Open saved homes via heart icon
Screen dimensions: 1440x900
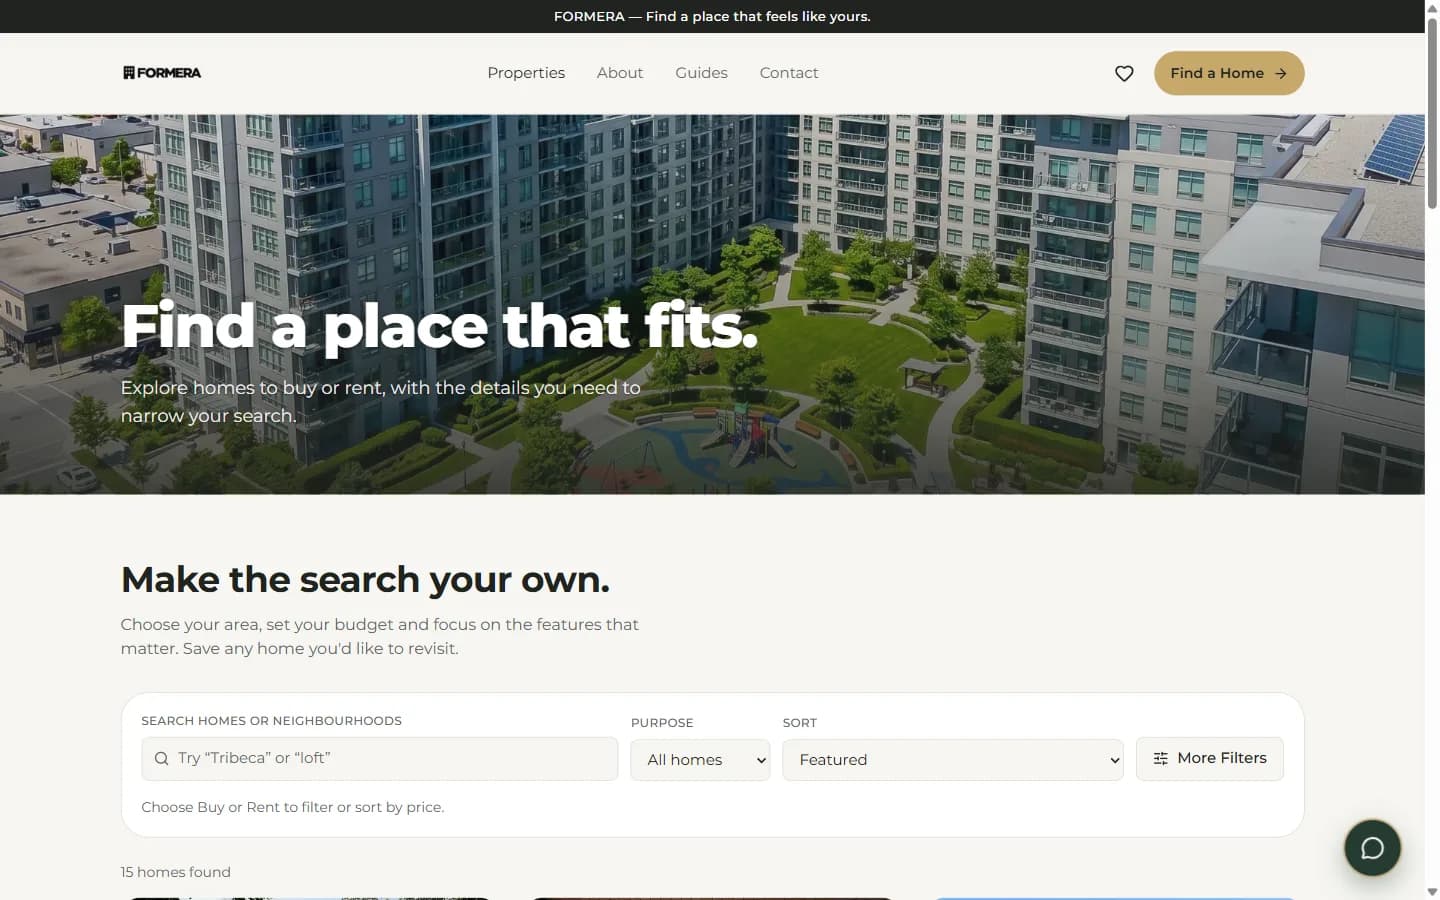click(x=1124, y=73)
